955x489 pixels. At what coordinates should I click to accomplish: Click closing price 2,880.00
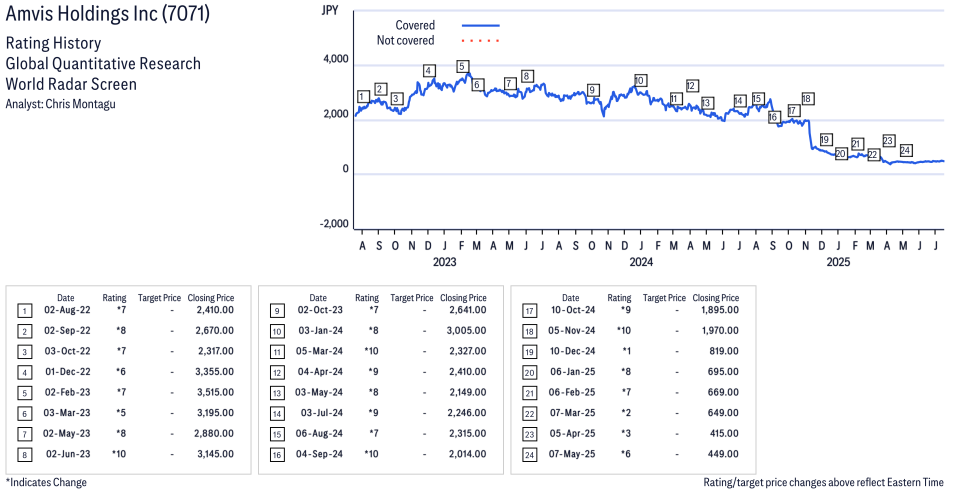(x=215, y=434)
